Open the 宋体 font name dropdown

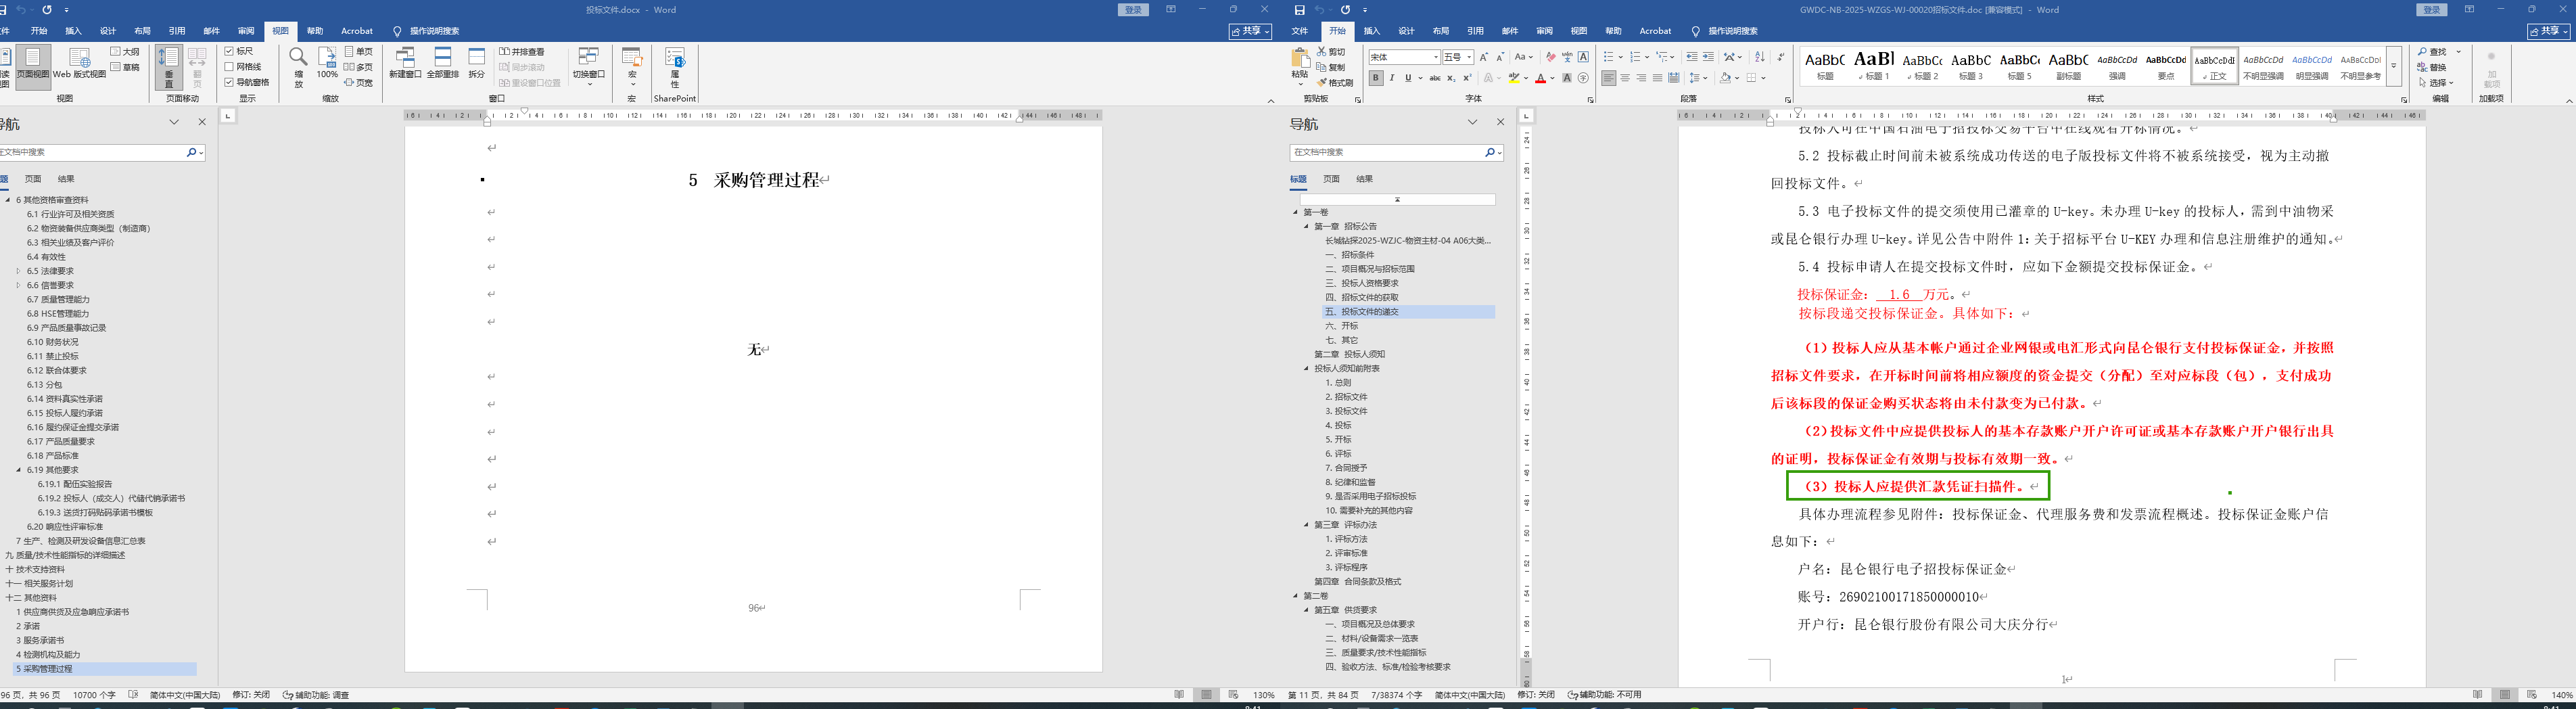[x=1436, y=58]
